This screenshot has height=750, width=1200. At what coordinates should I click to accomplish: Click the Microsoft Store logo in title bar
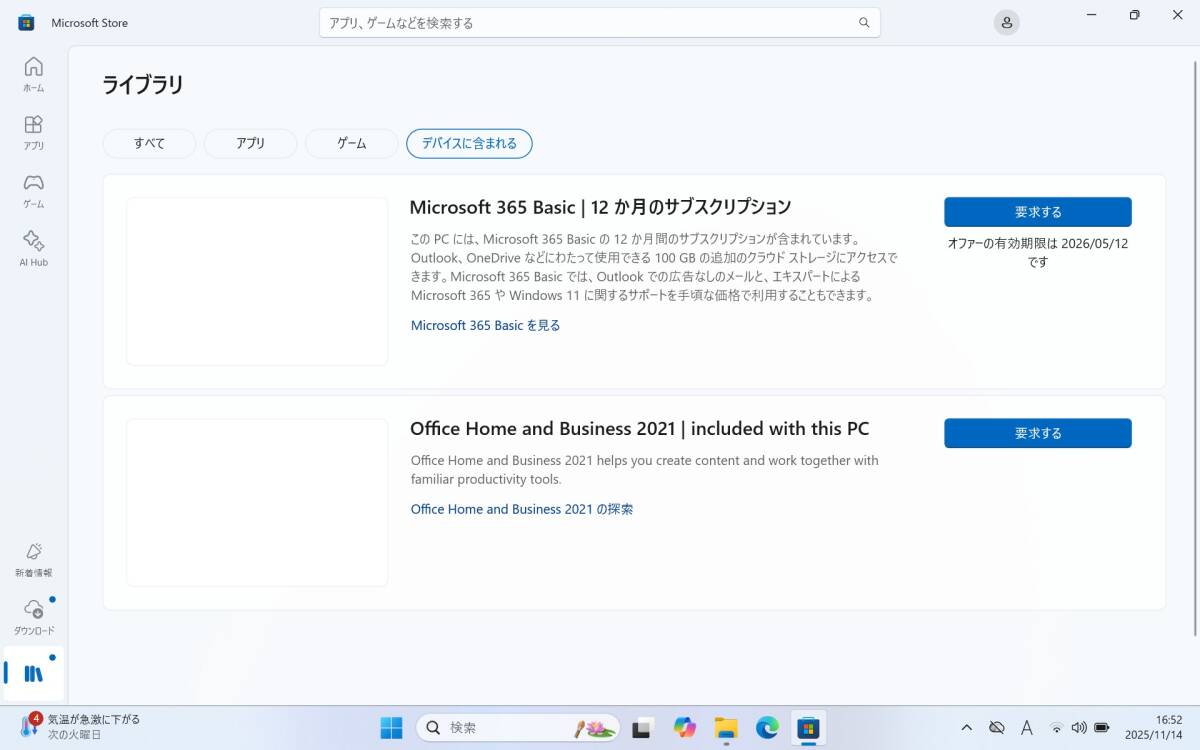coord(26,22)
